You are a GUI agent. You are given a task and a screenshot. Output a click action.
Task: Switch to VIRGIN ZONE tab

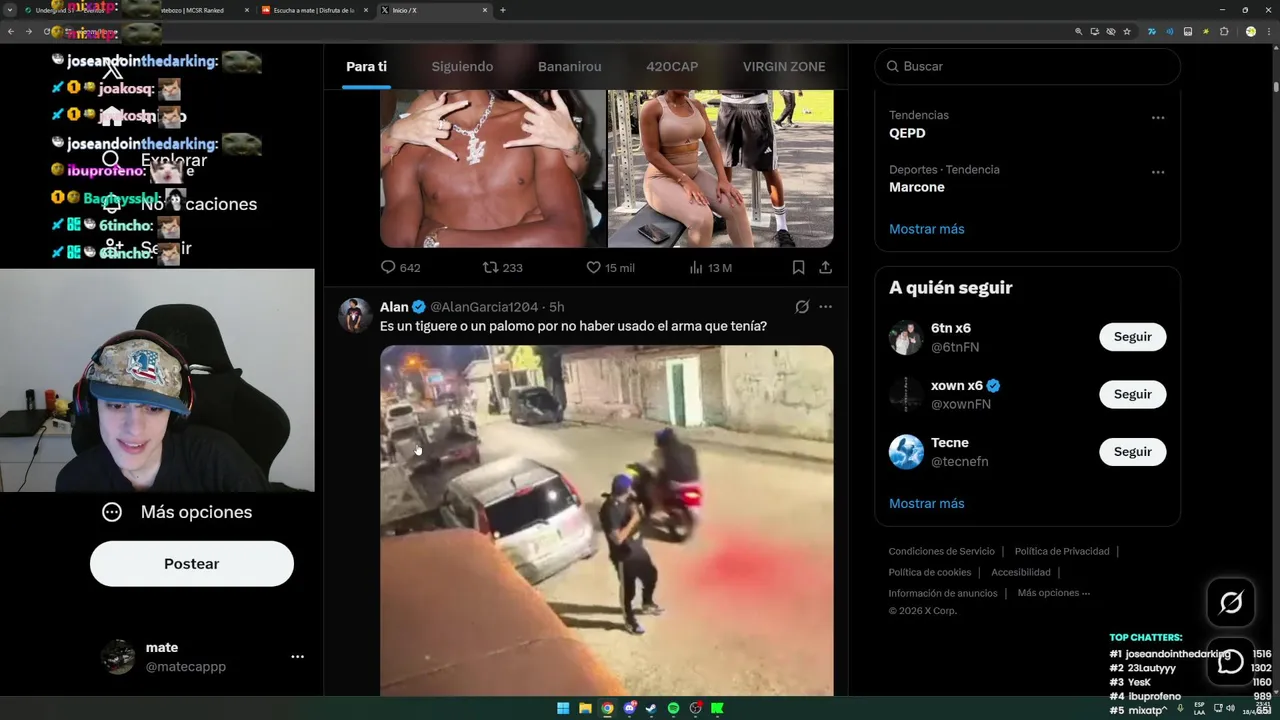pyautogui.click(x=784, y=66)
